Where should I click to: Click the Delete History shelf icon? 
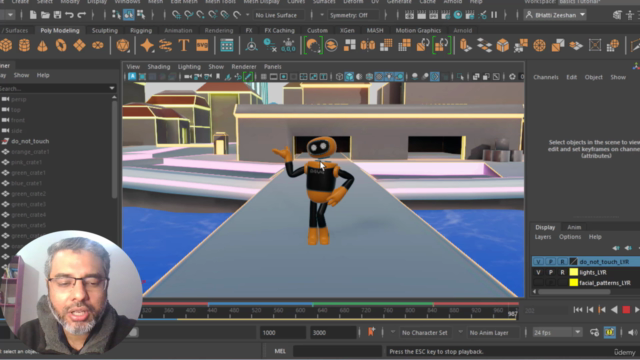tap(270, 45)
